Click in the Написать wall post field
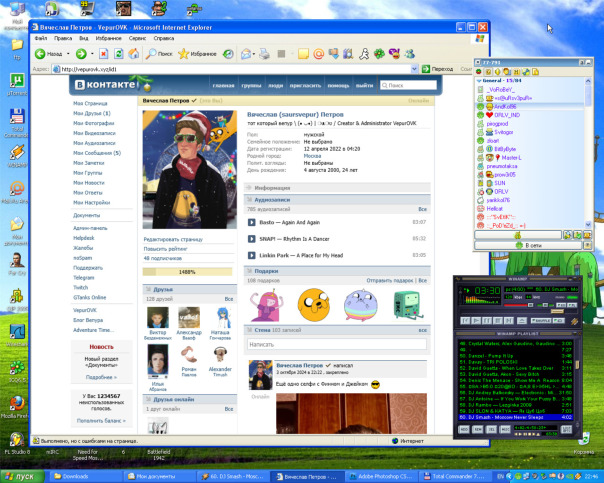 coord(337,344)
